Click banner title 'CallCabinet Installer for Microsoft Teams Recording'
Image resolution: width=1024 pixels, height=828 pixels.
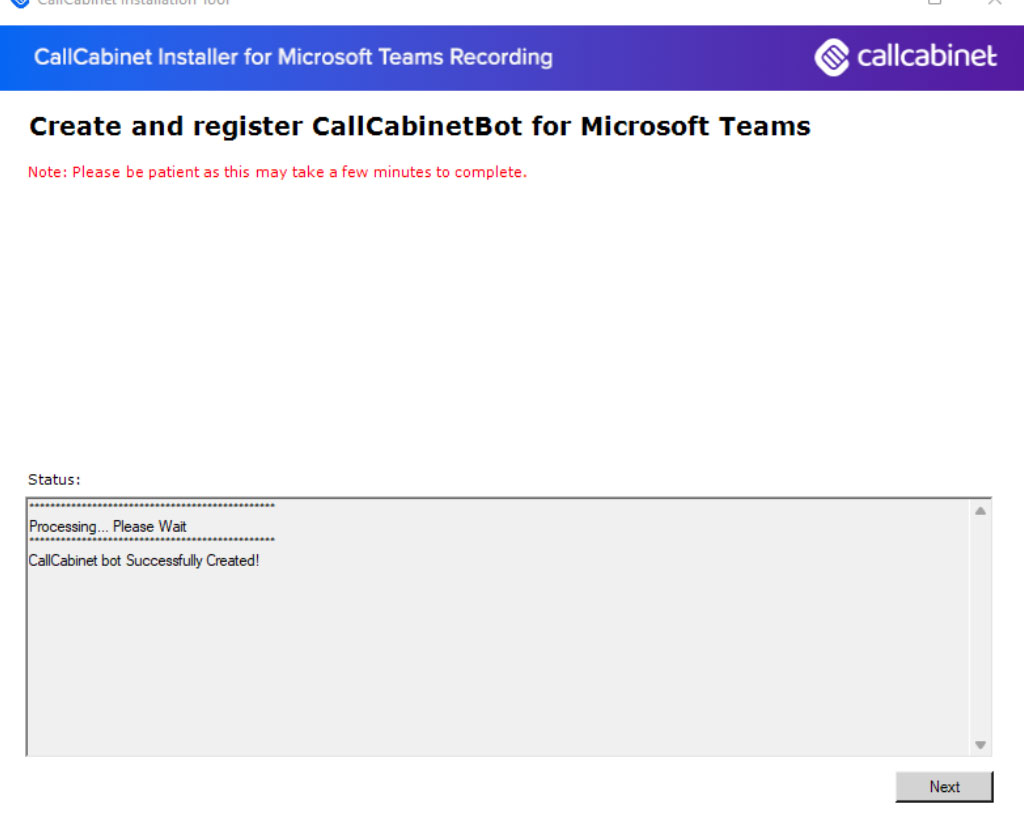coord(293,57)
